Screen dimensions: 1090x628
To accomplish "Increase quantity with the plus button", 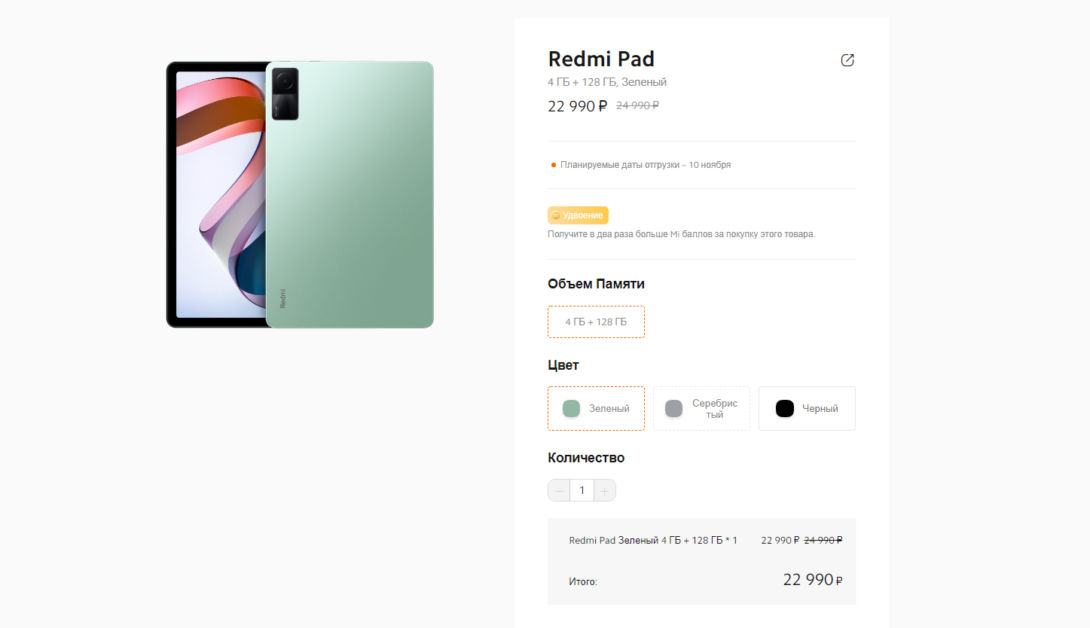I will (x=604, y=490).
